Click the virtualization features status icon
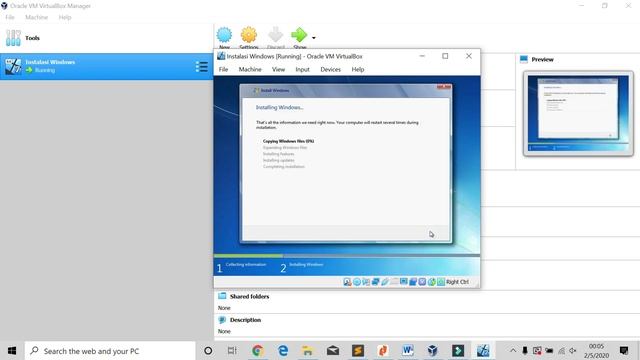Screen dimensions: 640x360 point(422,282)
